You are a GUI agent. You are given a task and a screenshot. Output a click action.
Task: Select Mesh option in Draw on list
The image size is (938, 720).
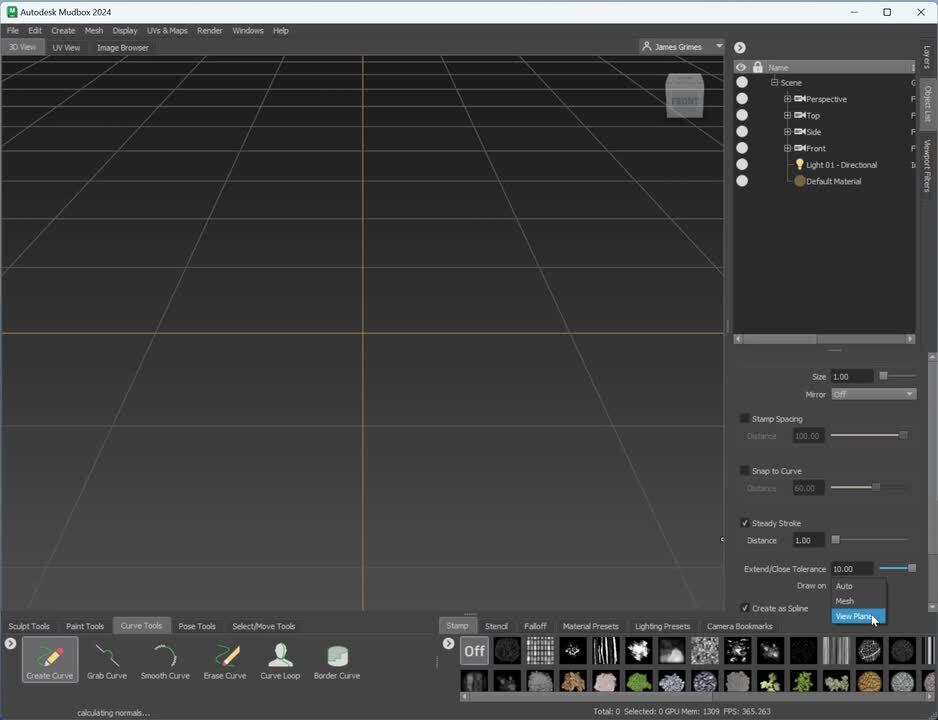(x=845, y=601)
